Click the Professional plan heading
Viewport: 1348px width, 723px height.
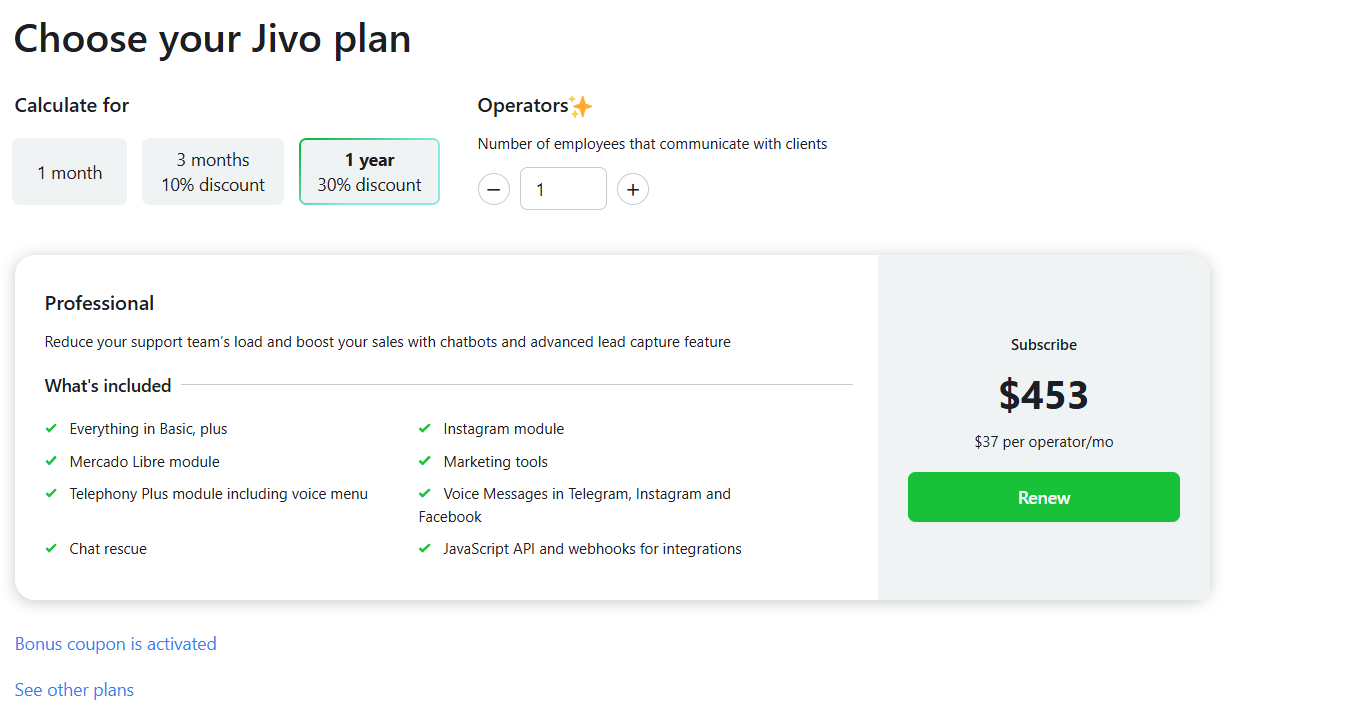(99, 302)
